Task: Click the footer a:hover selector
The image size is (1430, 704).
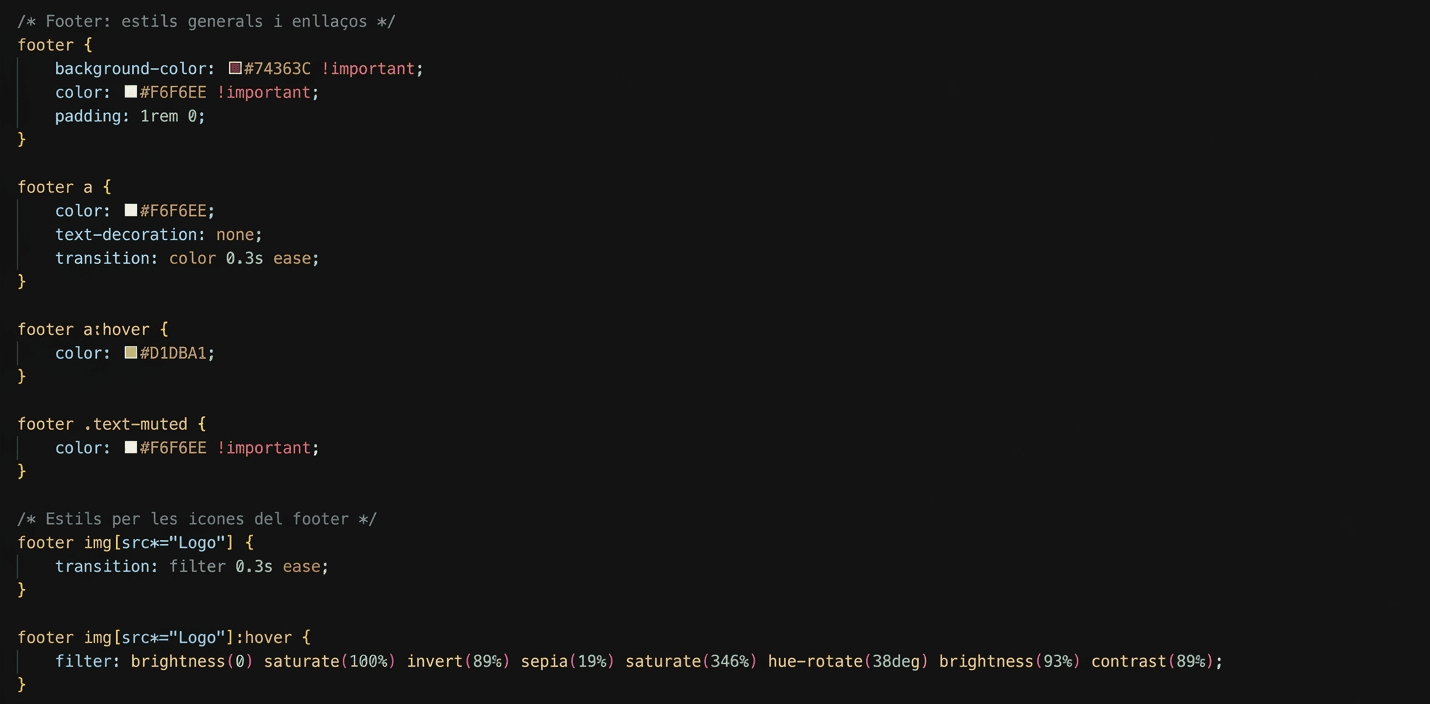Action: coord(83,329)
